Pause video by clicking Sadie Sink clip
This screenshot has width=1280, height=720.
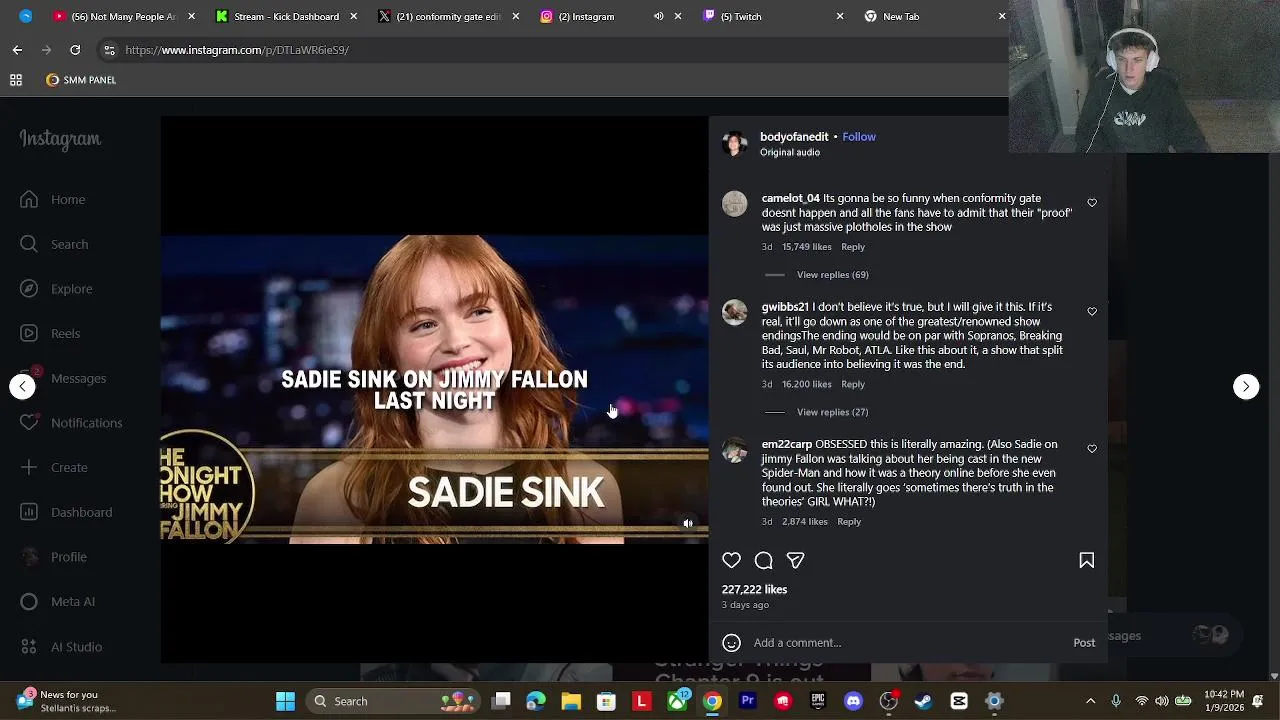434,390
